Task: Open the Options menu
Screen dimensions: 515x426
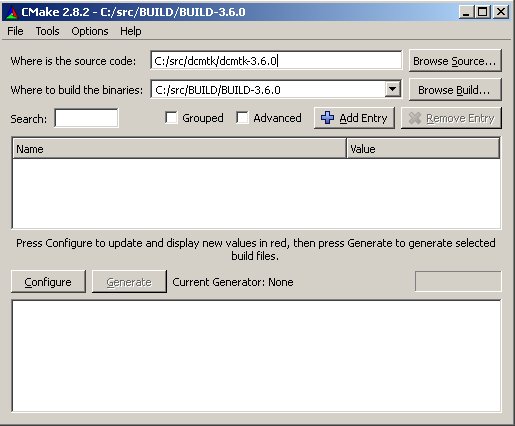Action: point(90,31)
